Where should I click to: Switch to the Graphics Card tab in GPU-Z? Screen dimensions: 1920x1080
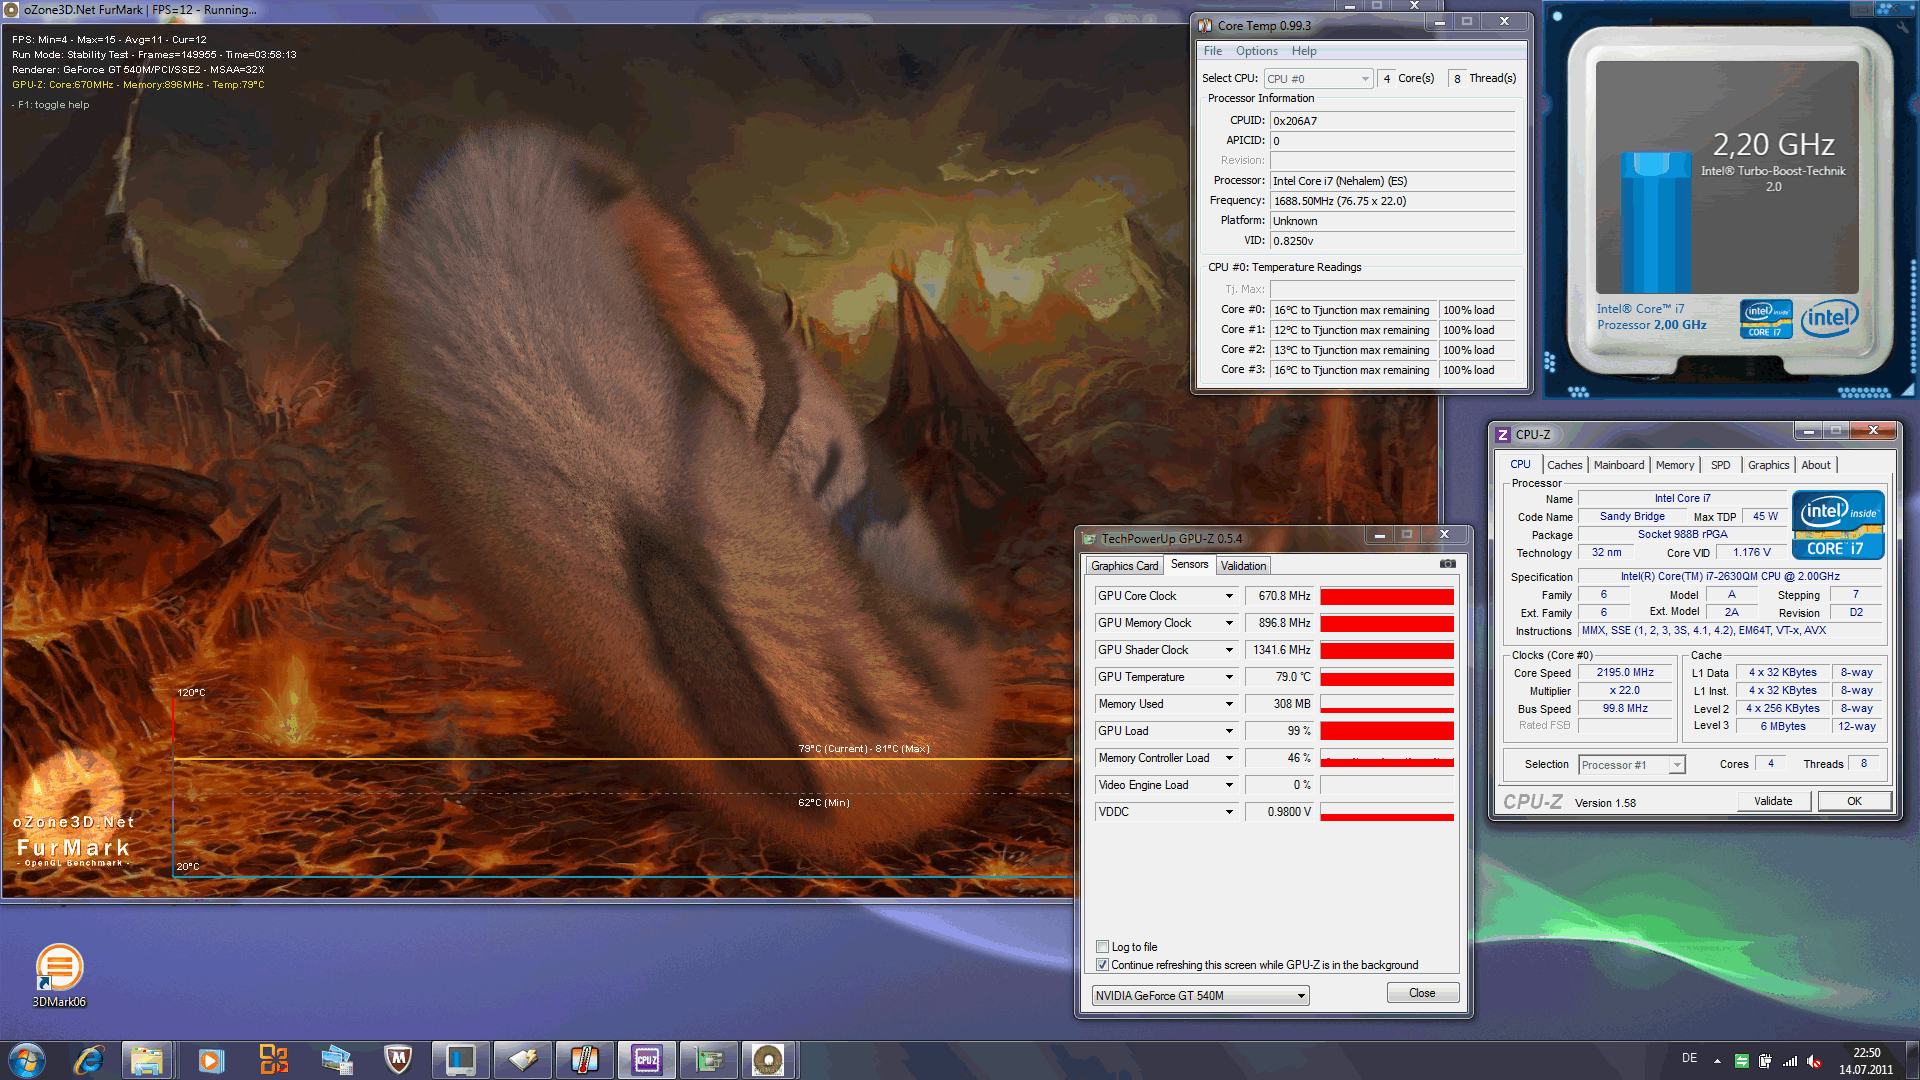(x=1124, y=566)
